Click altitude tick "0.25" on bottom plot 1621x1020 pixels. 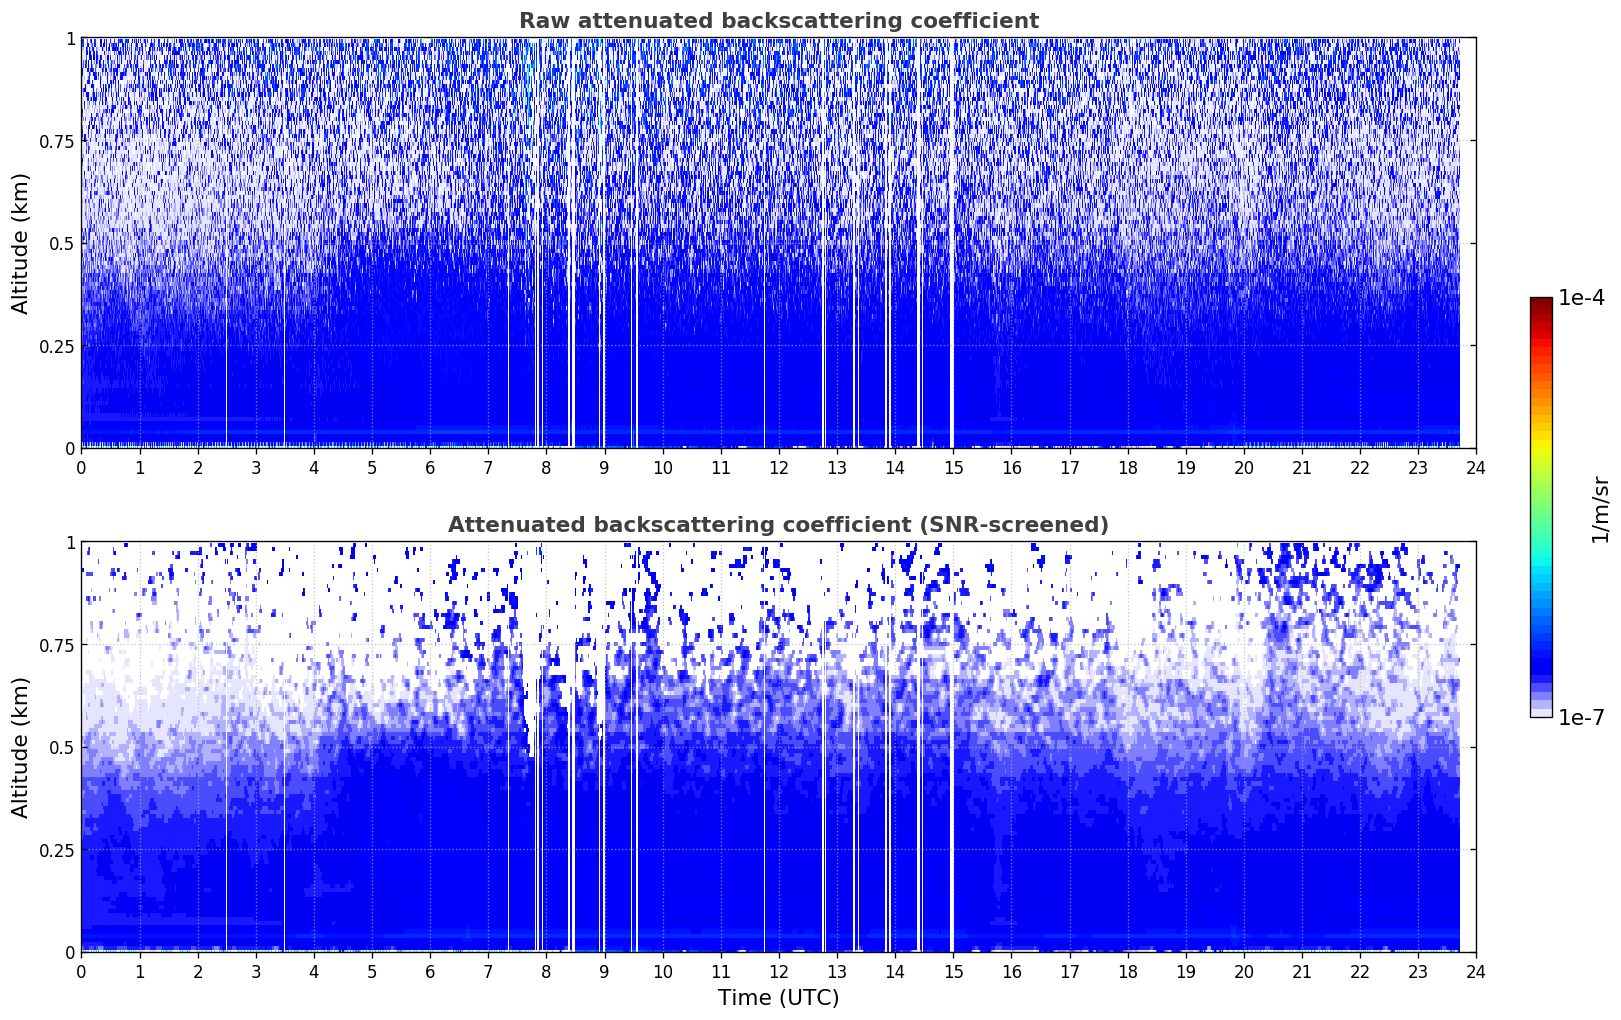(x=56, y=850)
